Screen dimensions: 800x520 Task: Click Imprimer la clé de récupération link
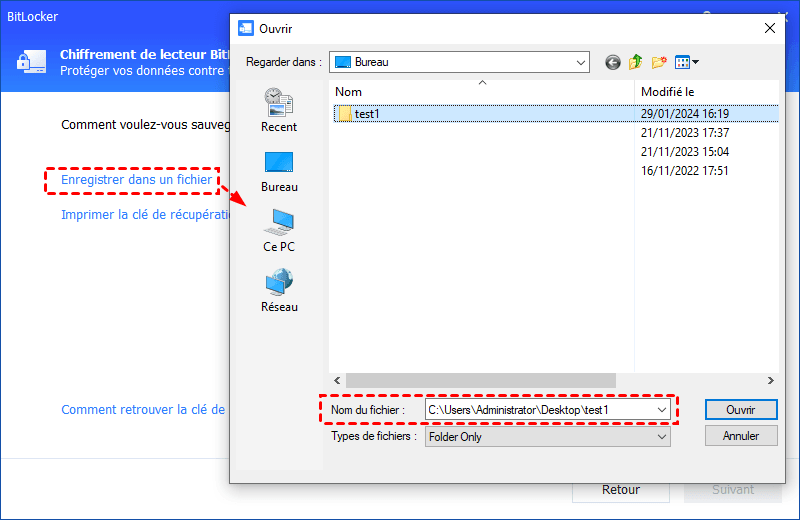point(145,215)
